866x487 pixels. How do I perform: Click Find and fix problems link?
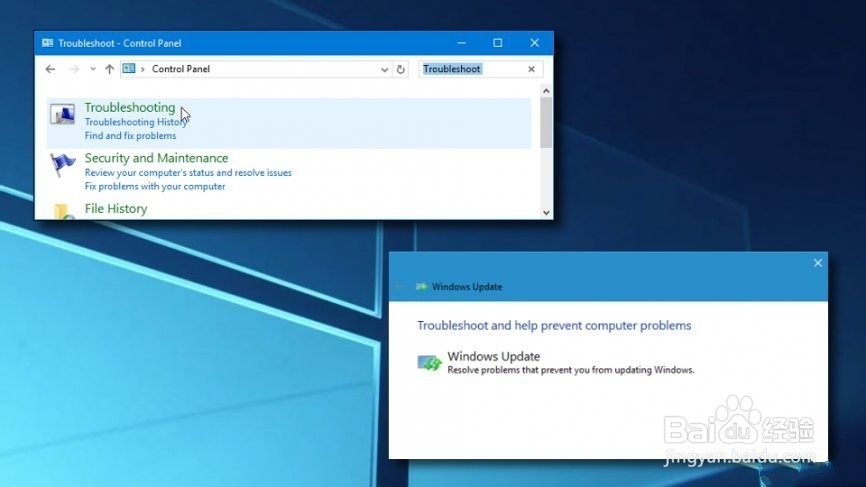tap(130, 135)
